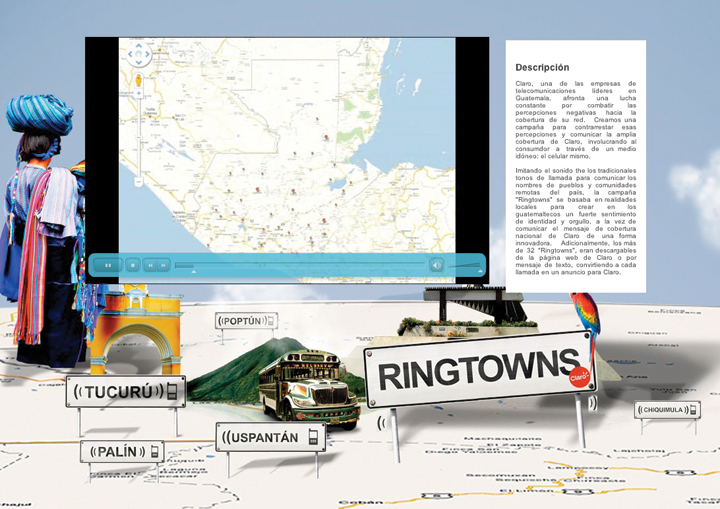Pan the map down with the arrow
720x509 pixels.
pos(139,62)
